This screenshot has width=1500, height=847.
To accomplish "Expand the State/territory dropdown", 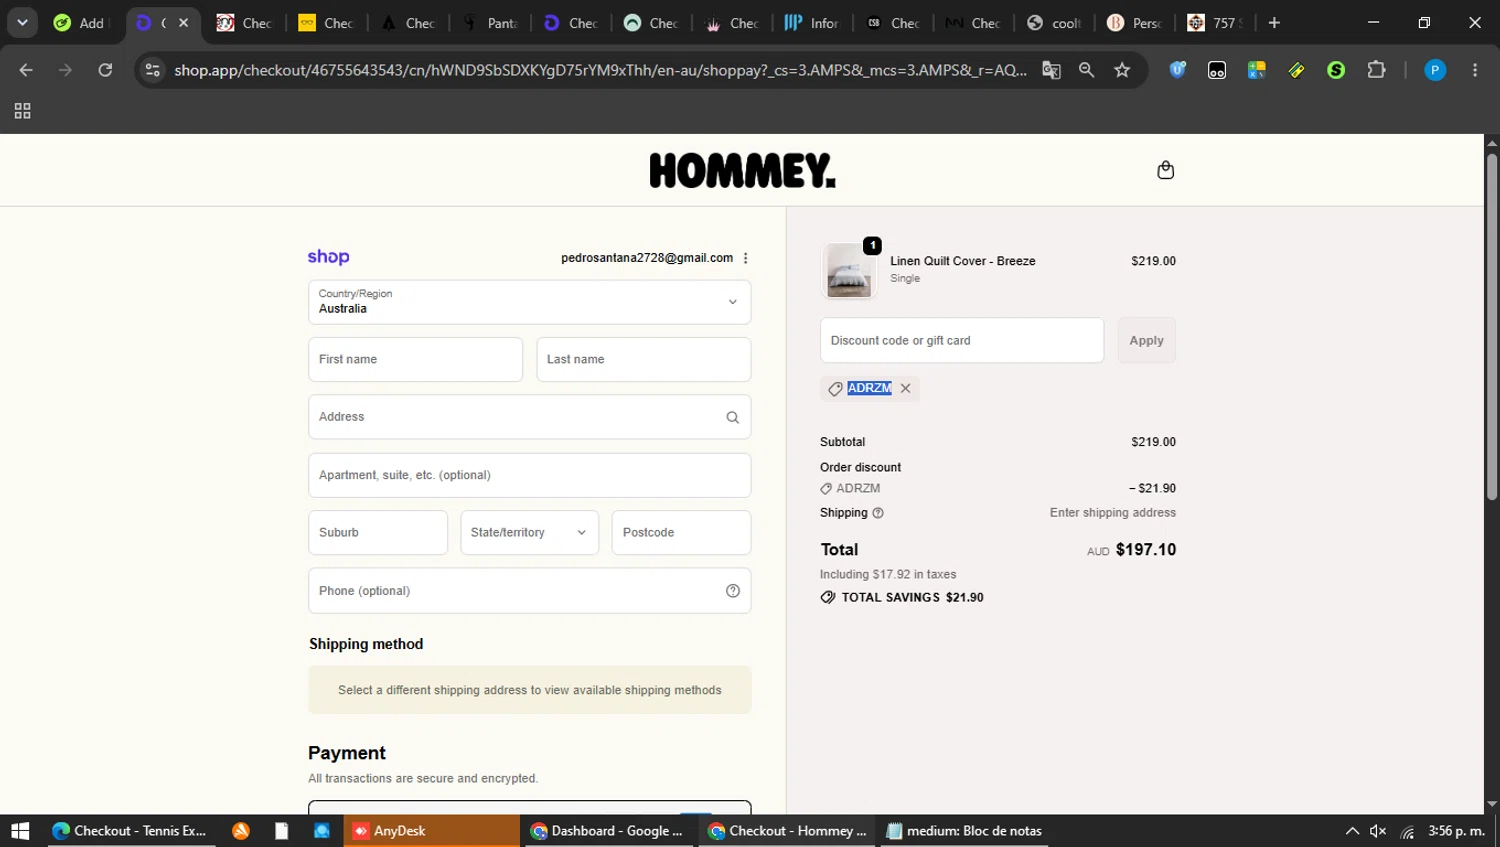I will click(529, 533).
